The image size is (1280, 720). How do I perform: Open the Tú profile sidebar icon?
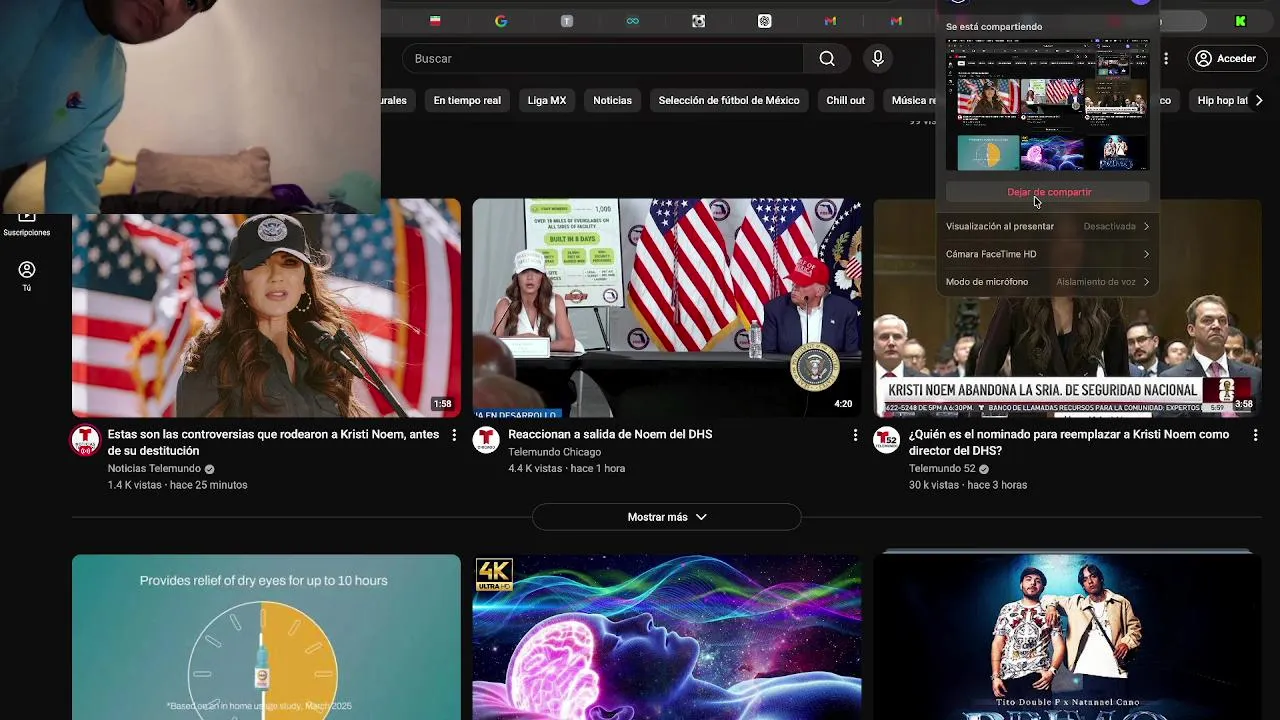click(x=27, y=276)
